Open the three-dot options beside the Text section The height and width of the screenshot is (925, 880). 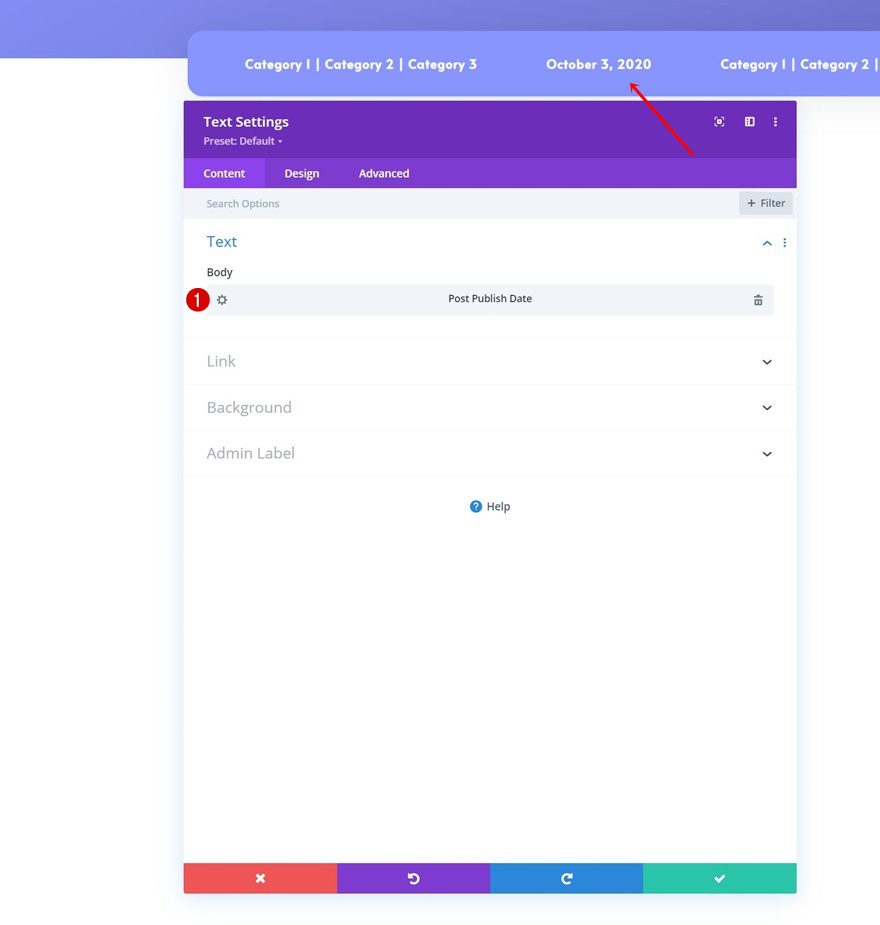[784, 242]
